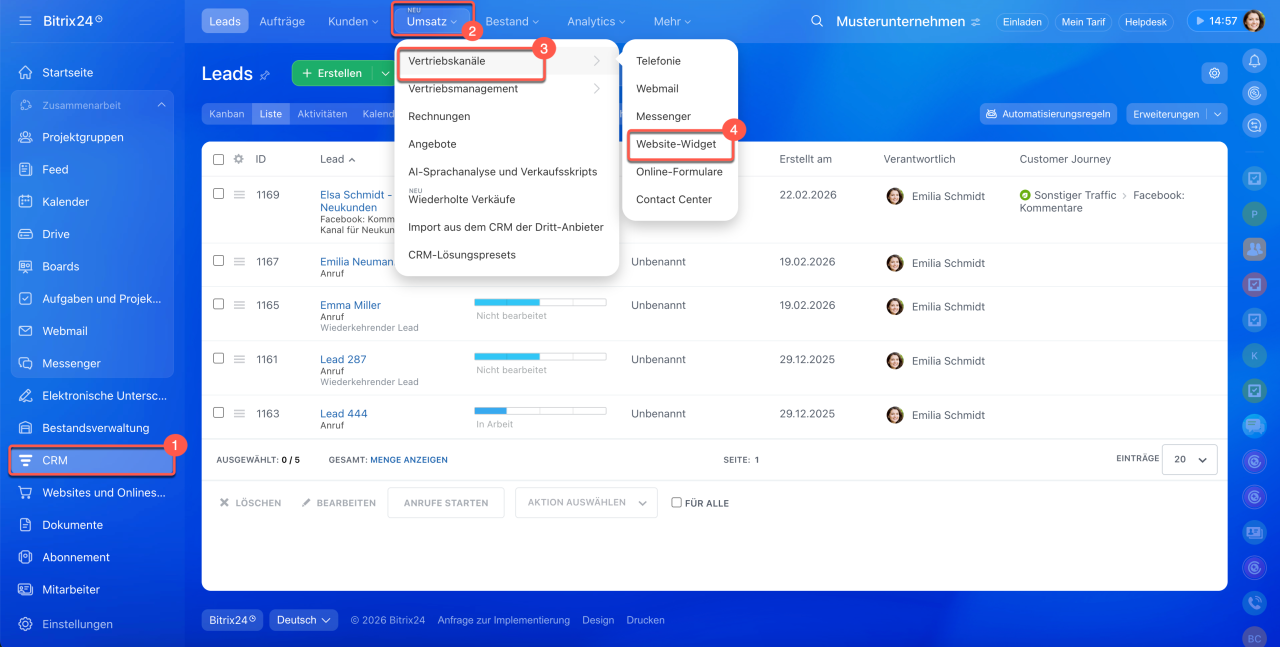The height and width of the screenshot is (647, 1280).
Task: Pin the Leads page with pin icon
Action: 265,75
